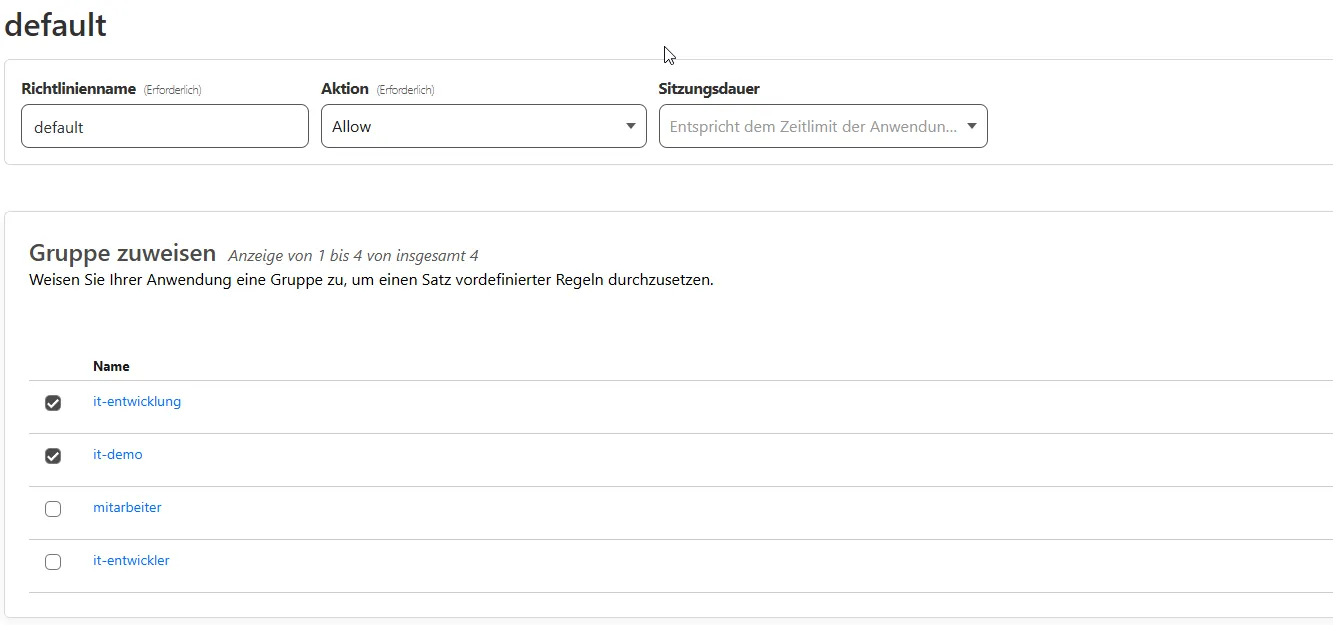Open the it-entwickler group link
This screenshot has width=1333, height=625.
131,561
